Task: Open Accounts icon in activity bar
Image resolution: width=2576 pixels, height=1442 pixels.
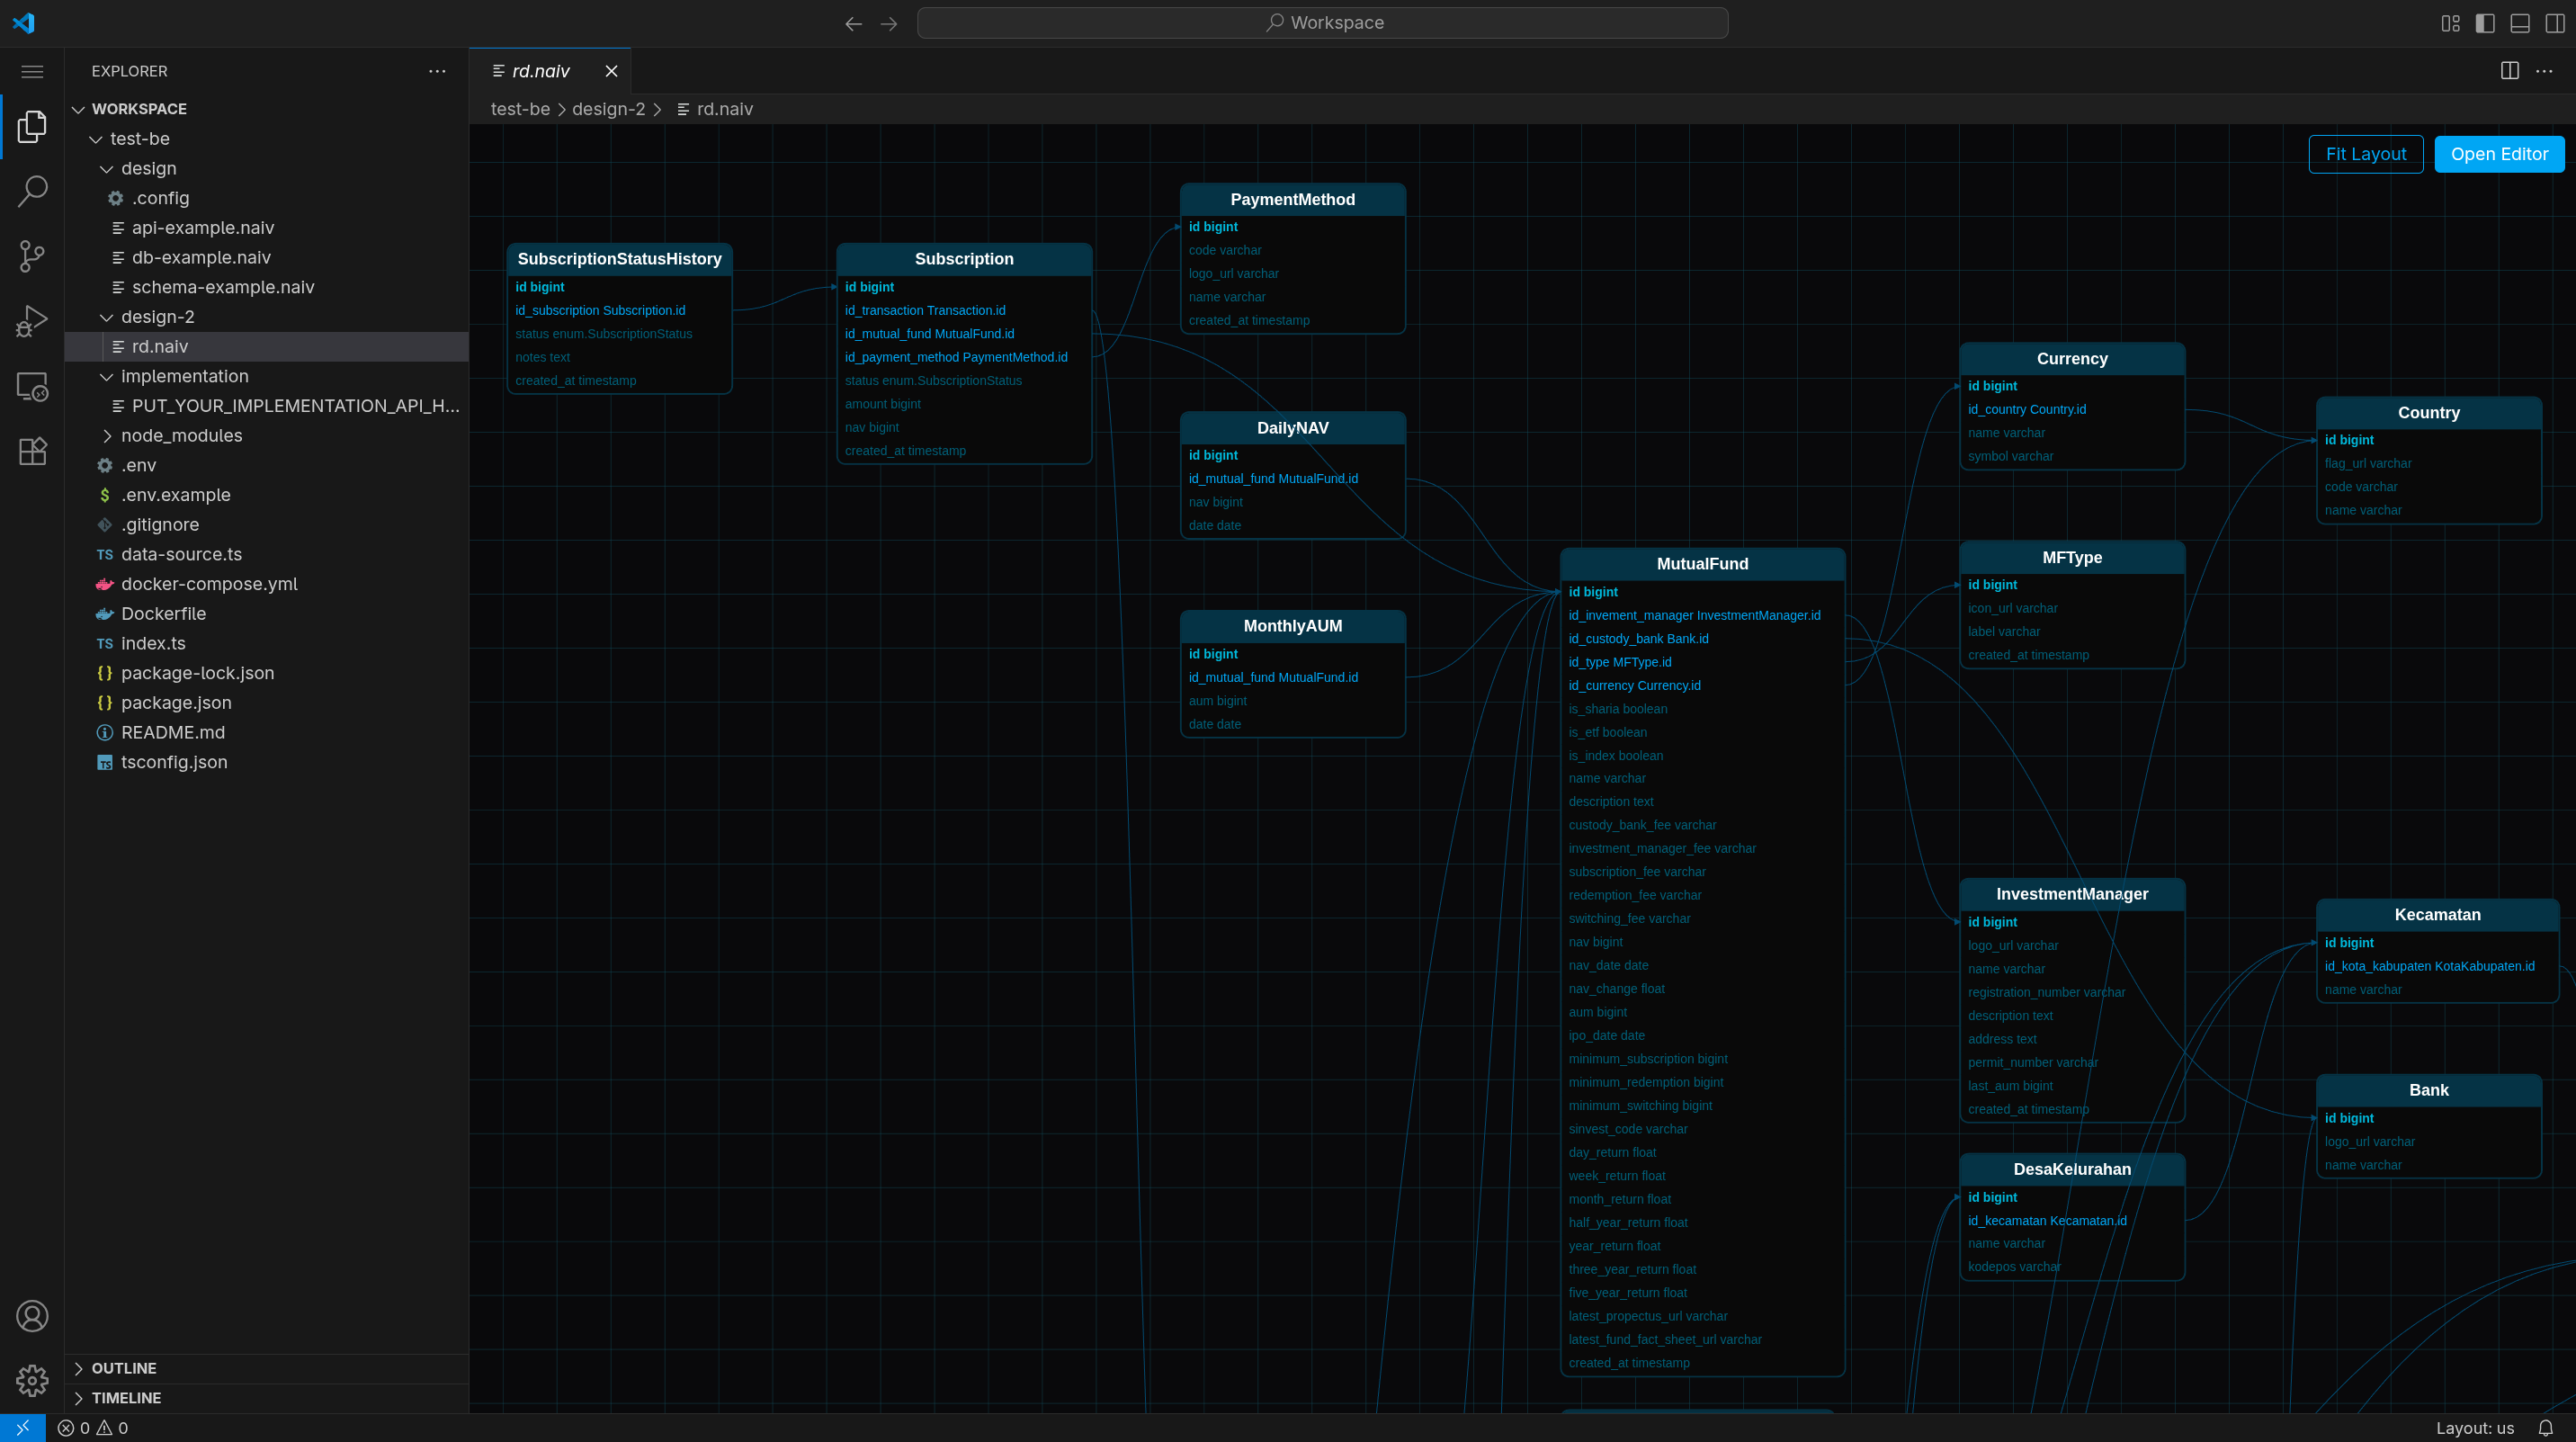Action: tap(32, 1316)
